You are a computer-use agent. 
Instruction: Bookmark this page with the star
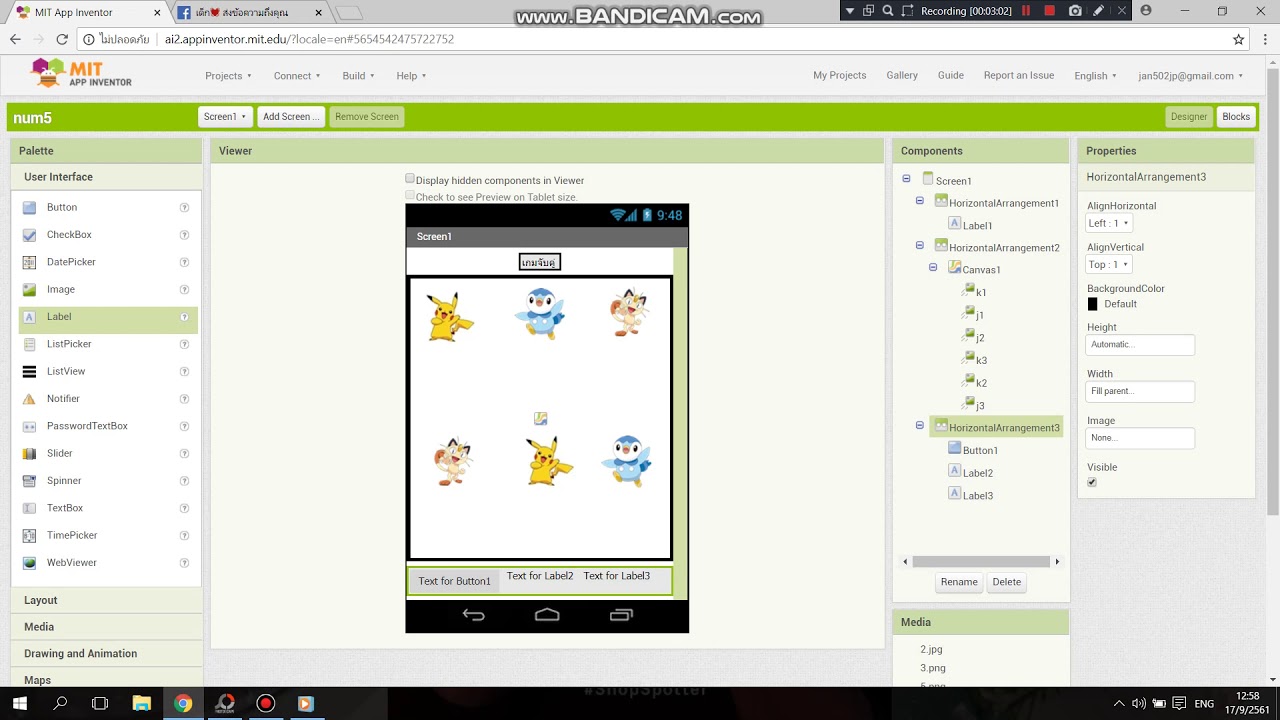pos(1238,39)
